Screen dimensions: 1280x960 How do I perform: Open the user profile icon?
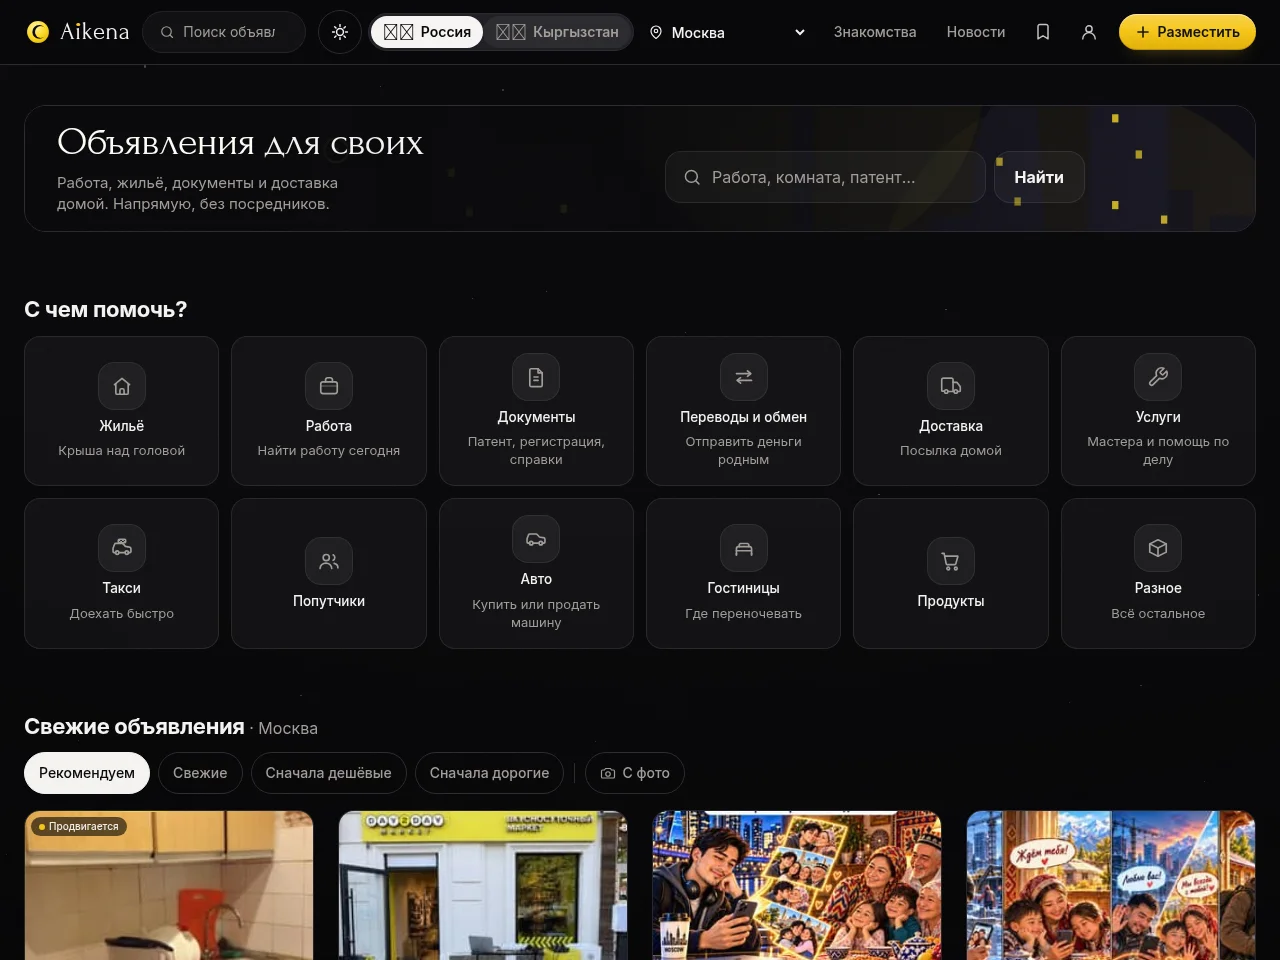pos(1089,32)
